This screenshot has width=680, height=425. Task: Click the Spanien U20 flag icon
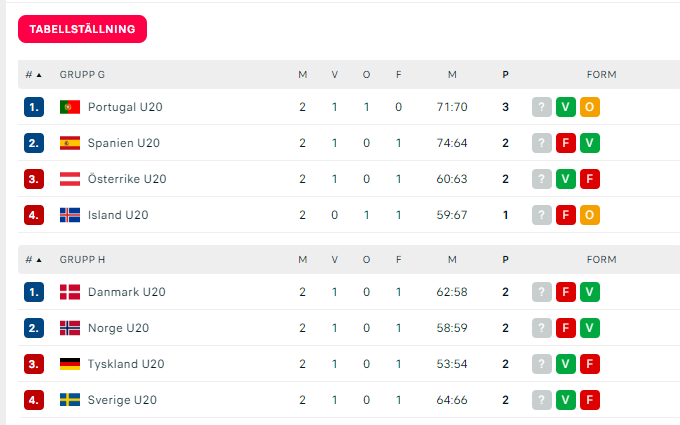coord(70,143)
